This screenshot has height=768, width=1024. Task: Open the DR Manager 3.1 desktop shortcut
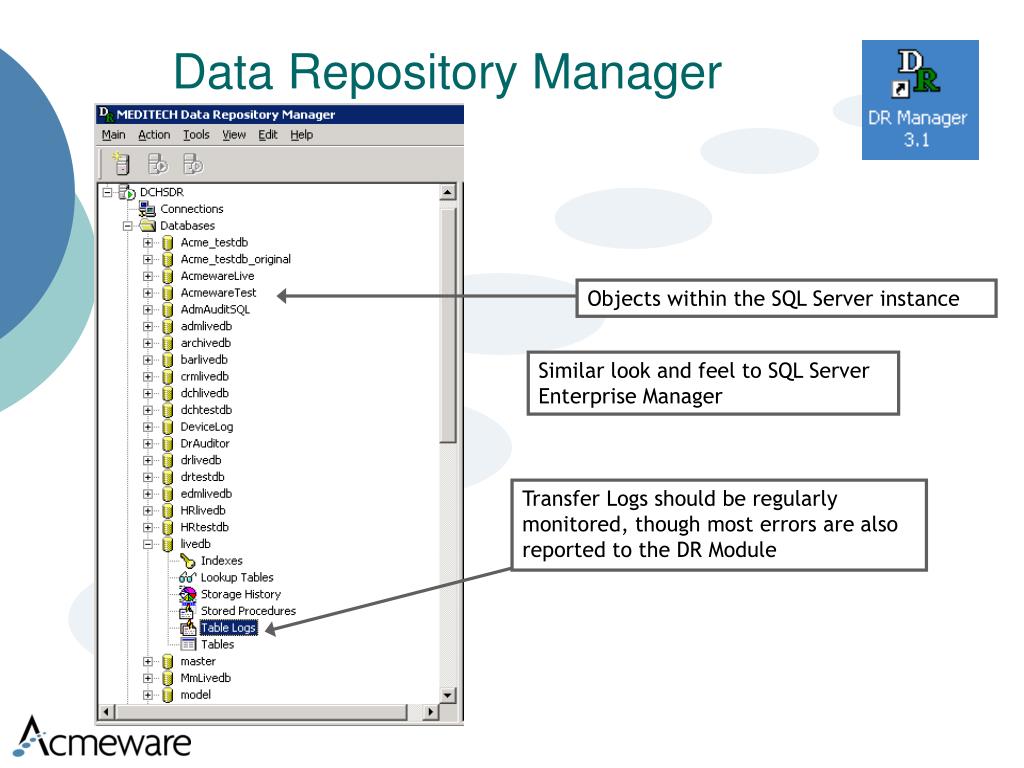(920, 99)
